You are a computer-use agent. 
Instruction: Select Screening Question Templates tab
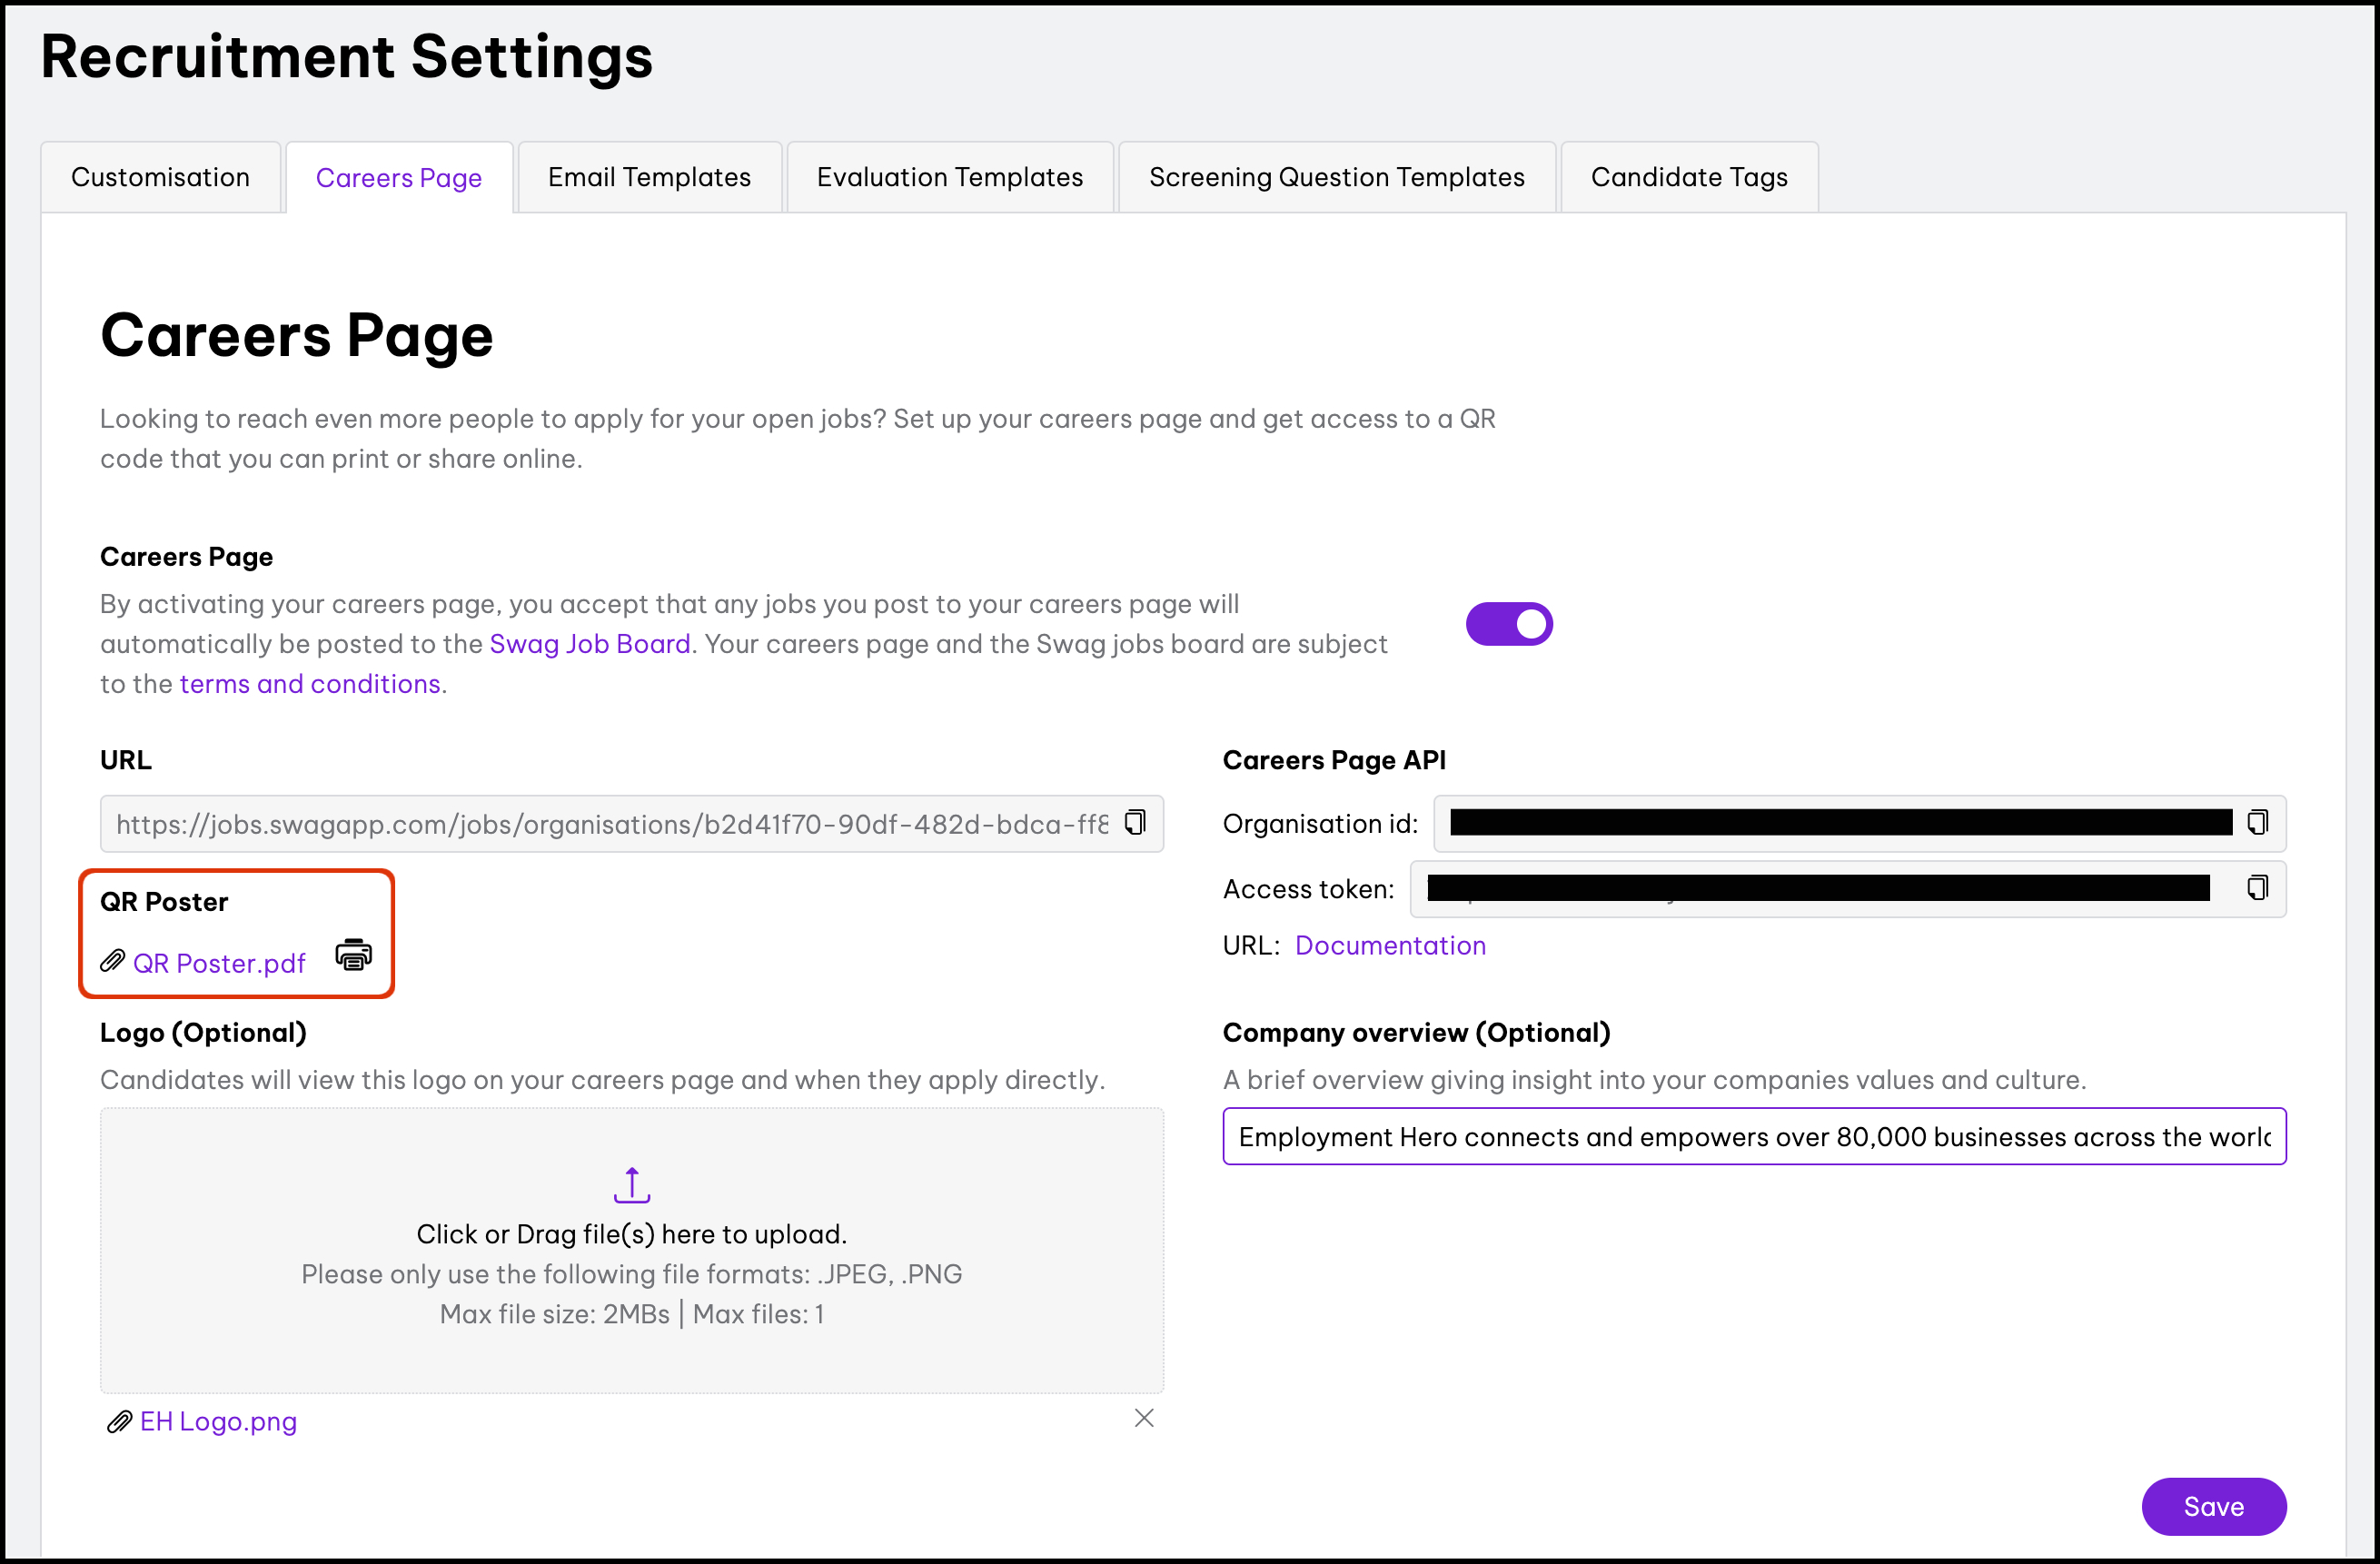point(1336,177)
